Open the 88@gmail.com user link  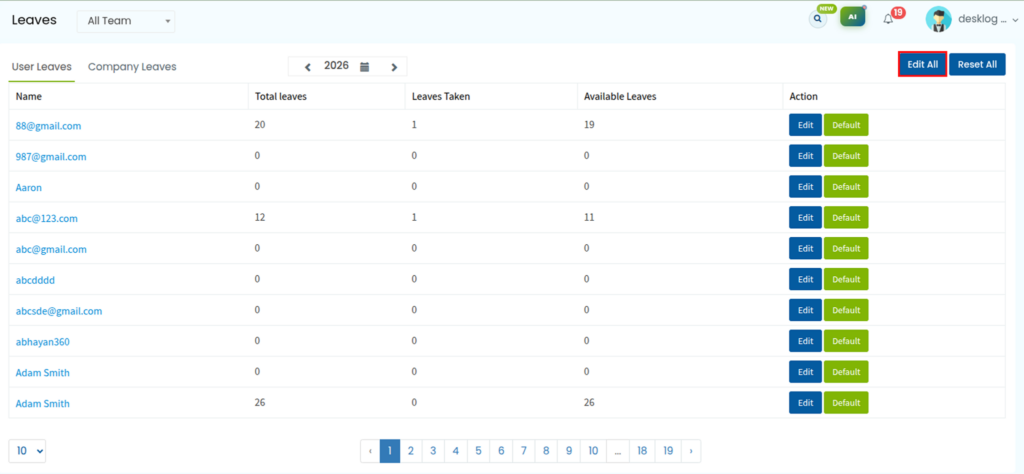[x=48, y=126]
